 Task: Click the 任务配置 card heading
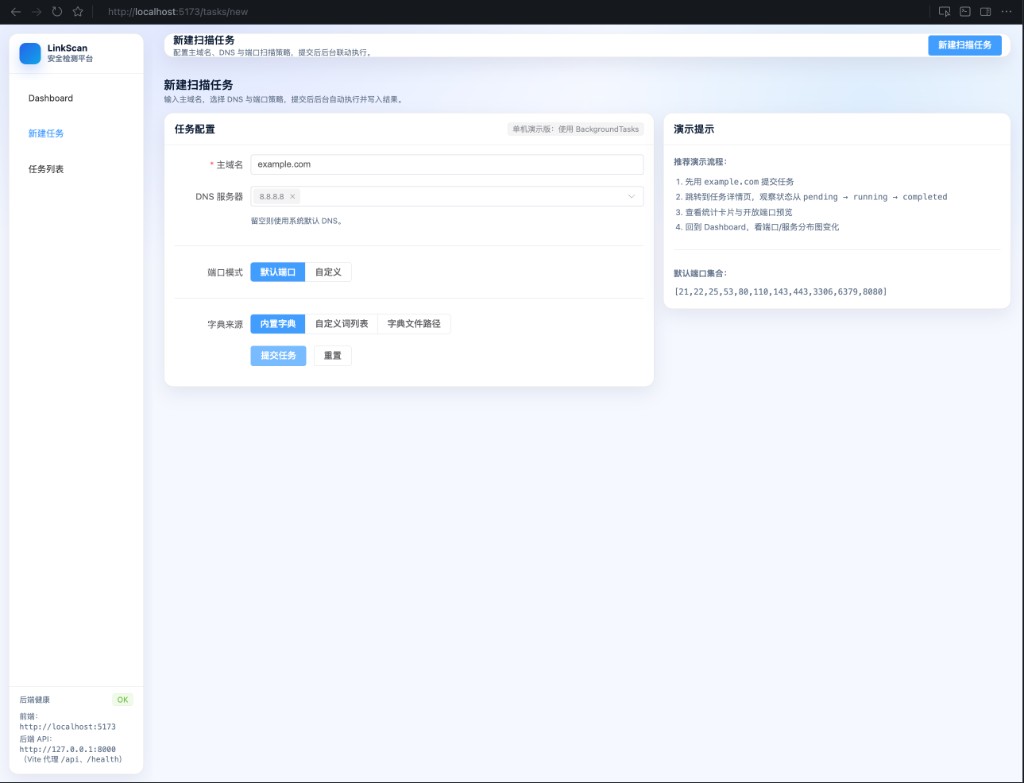(x=195, y=129)
